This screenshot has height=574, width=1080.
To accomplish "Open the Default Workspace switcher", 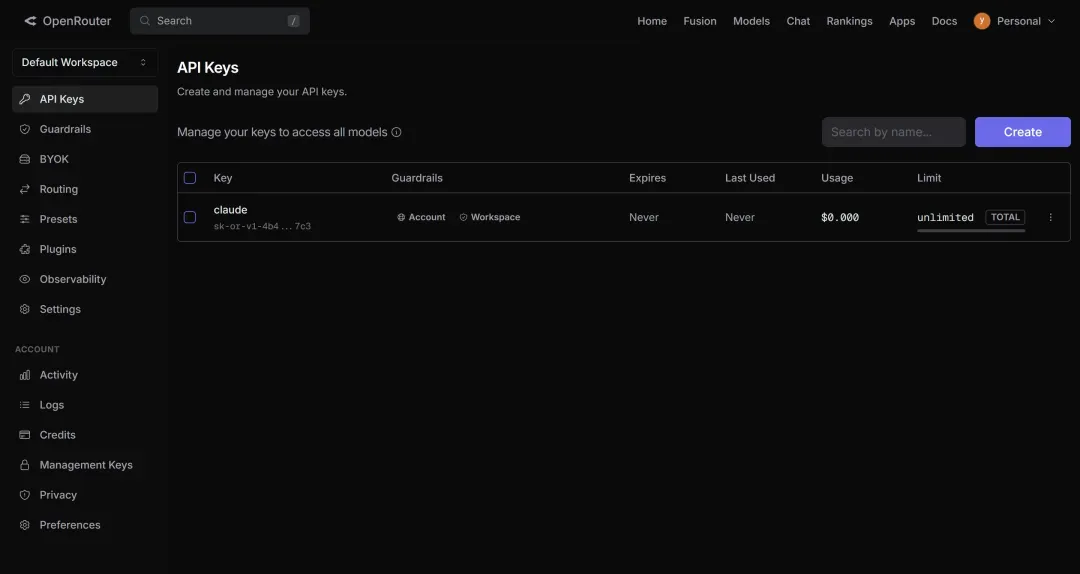I will pos(85,62).
